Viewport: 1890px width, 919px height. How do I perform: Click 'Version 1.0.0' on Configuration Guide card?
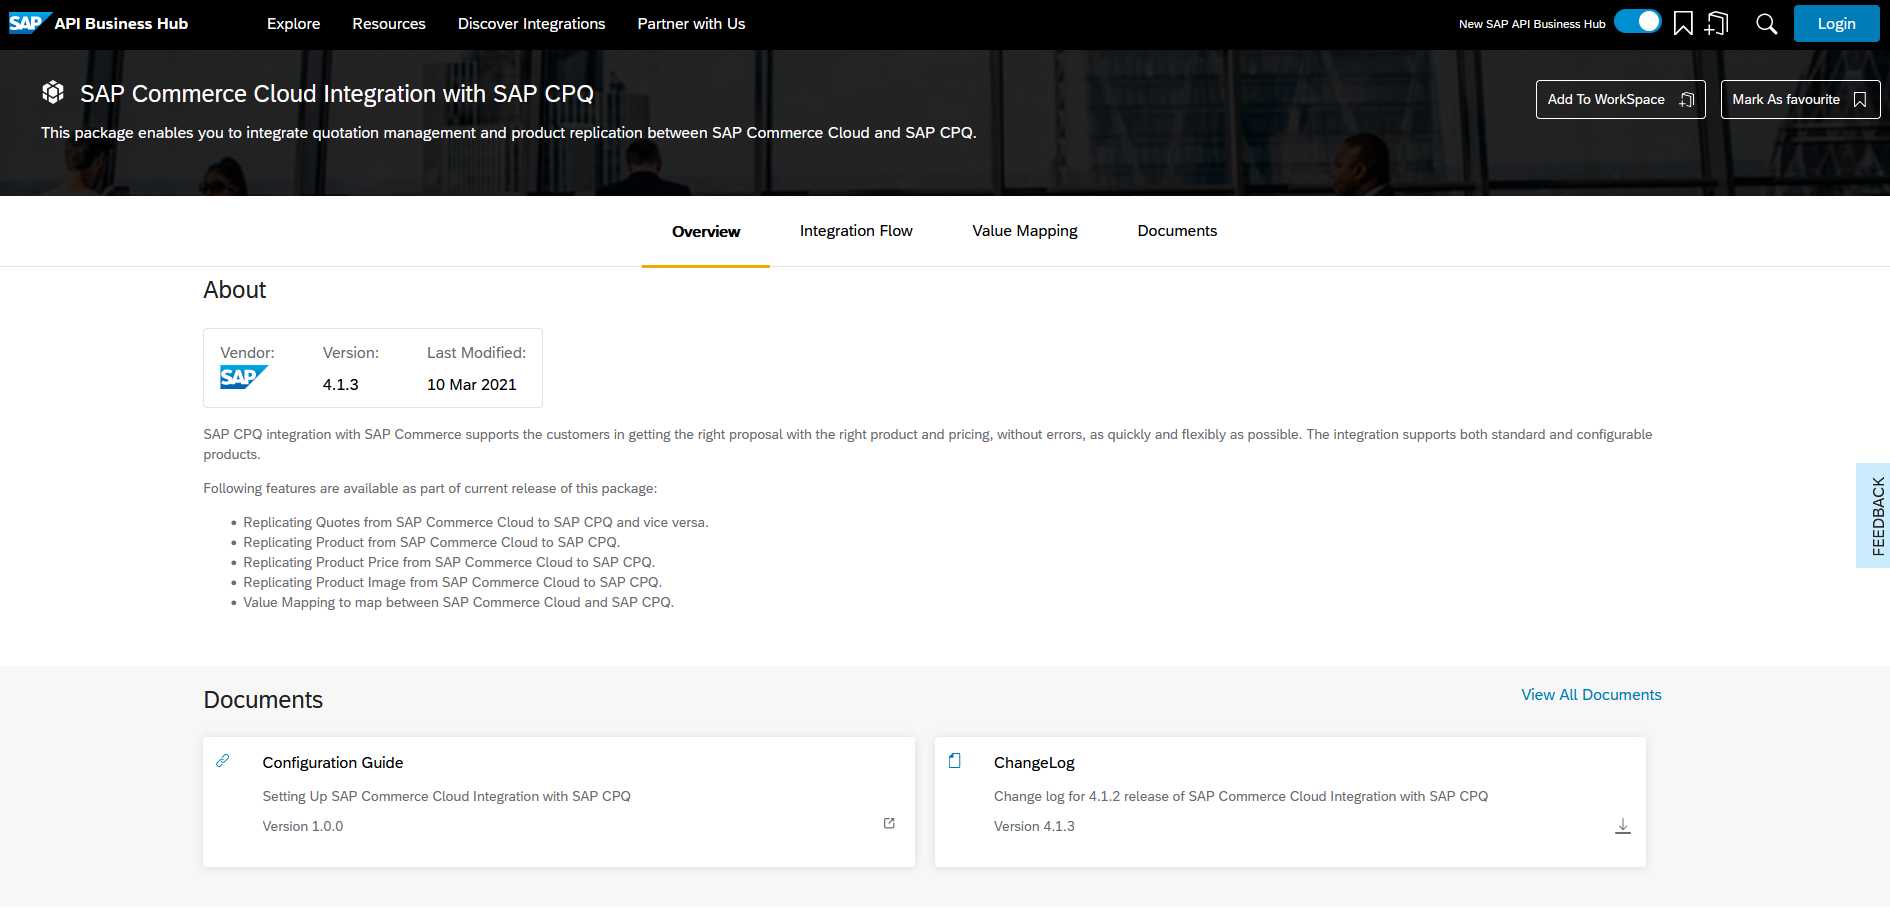pos(303,827)
